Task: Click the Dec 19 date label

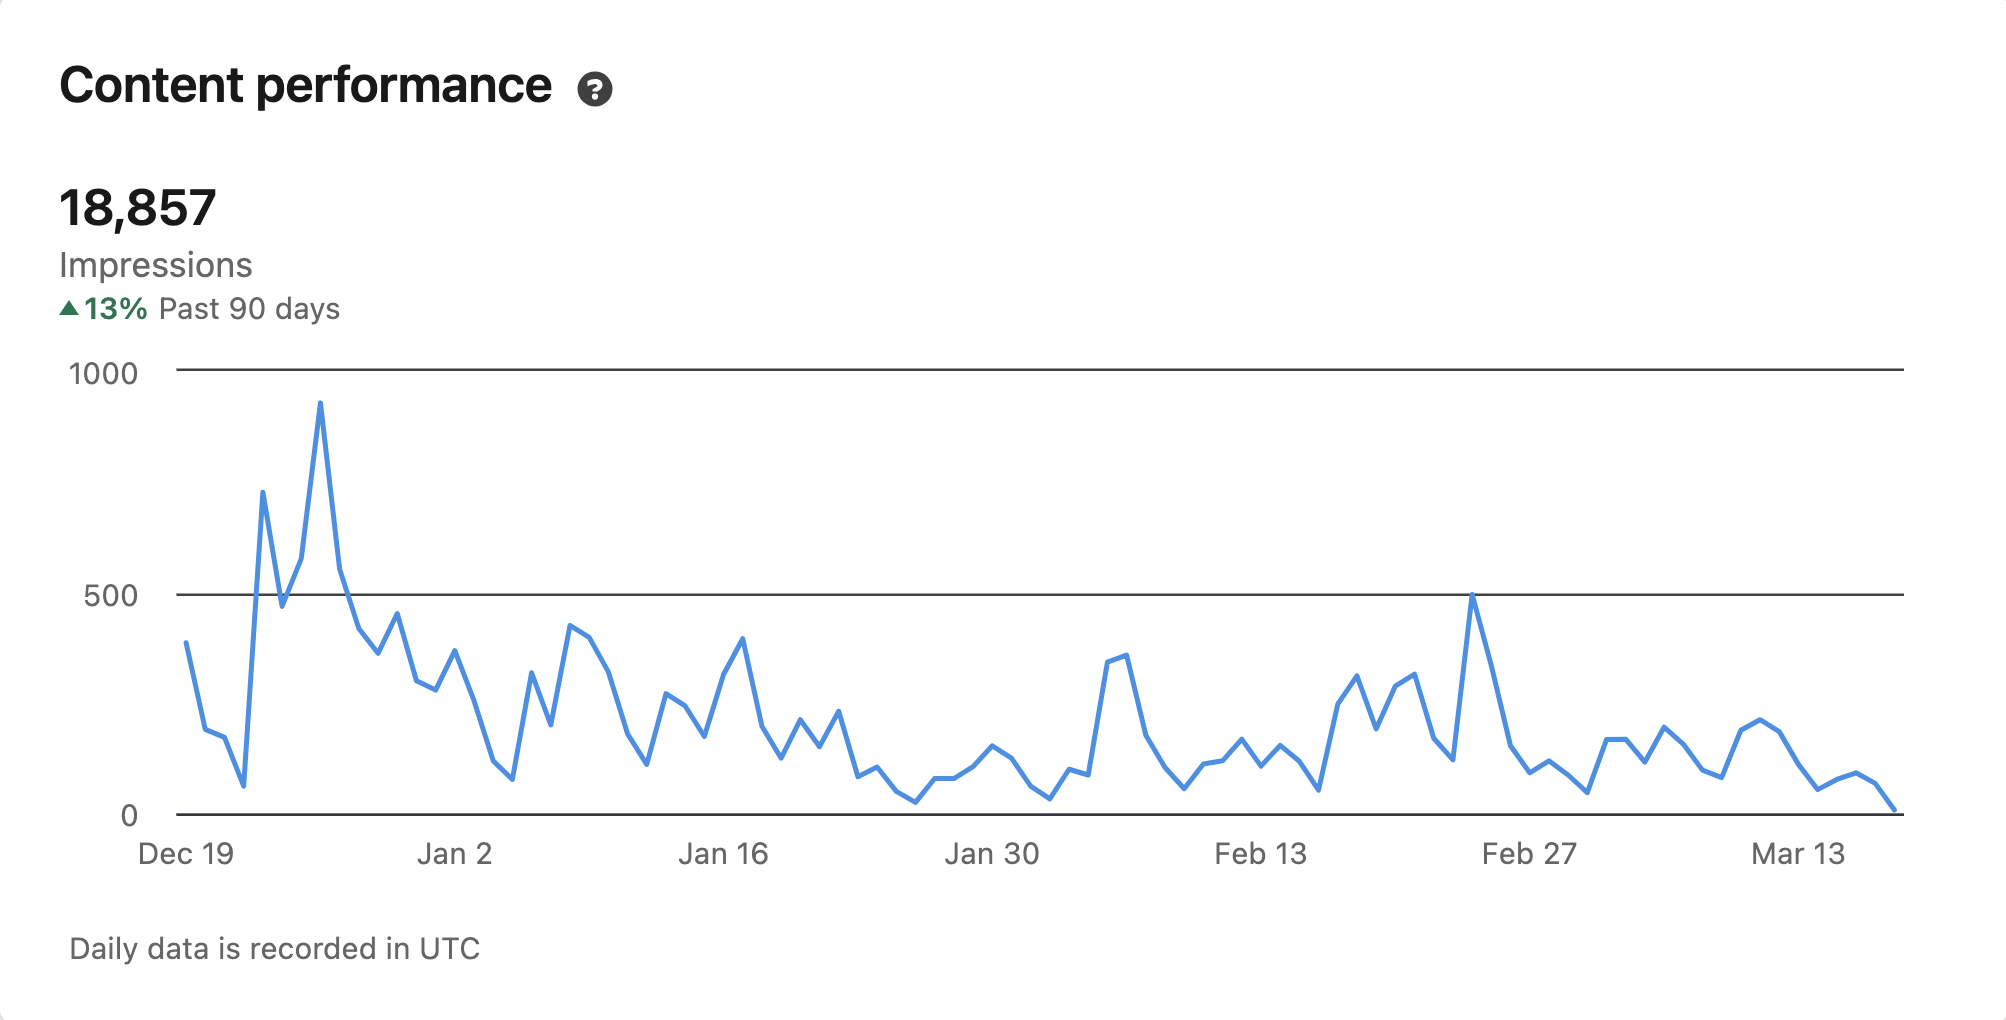Action: [x=185, y=854]
